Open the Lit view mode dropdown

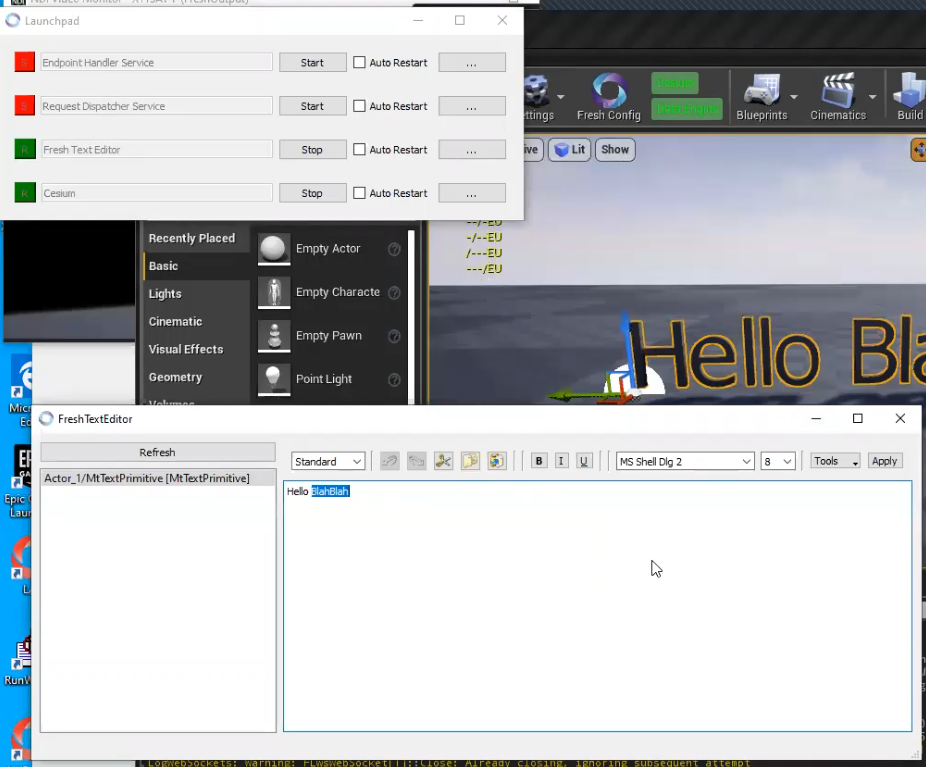[570, 150]
